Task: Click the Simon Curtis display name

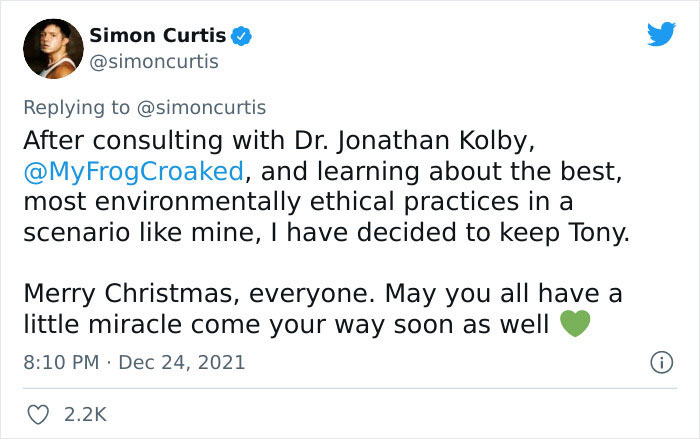Action: click(157, 36)
